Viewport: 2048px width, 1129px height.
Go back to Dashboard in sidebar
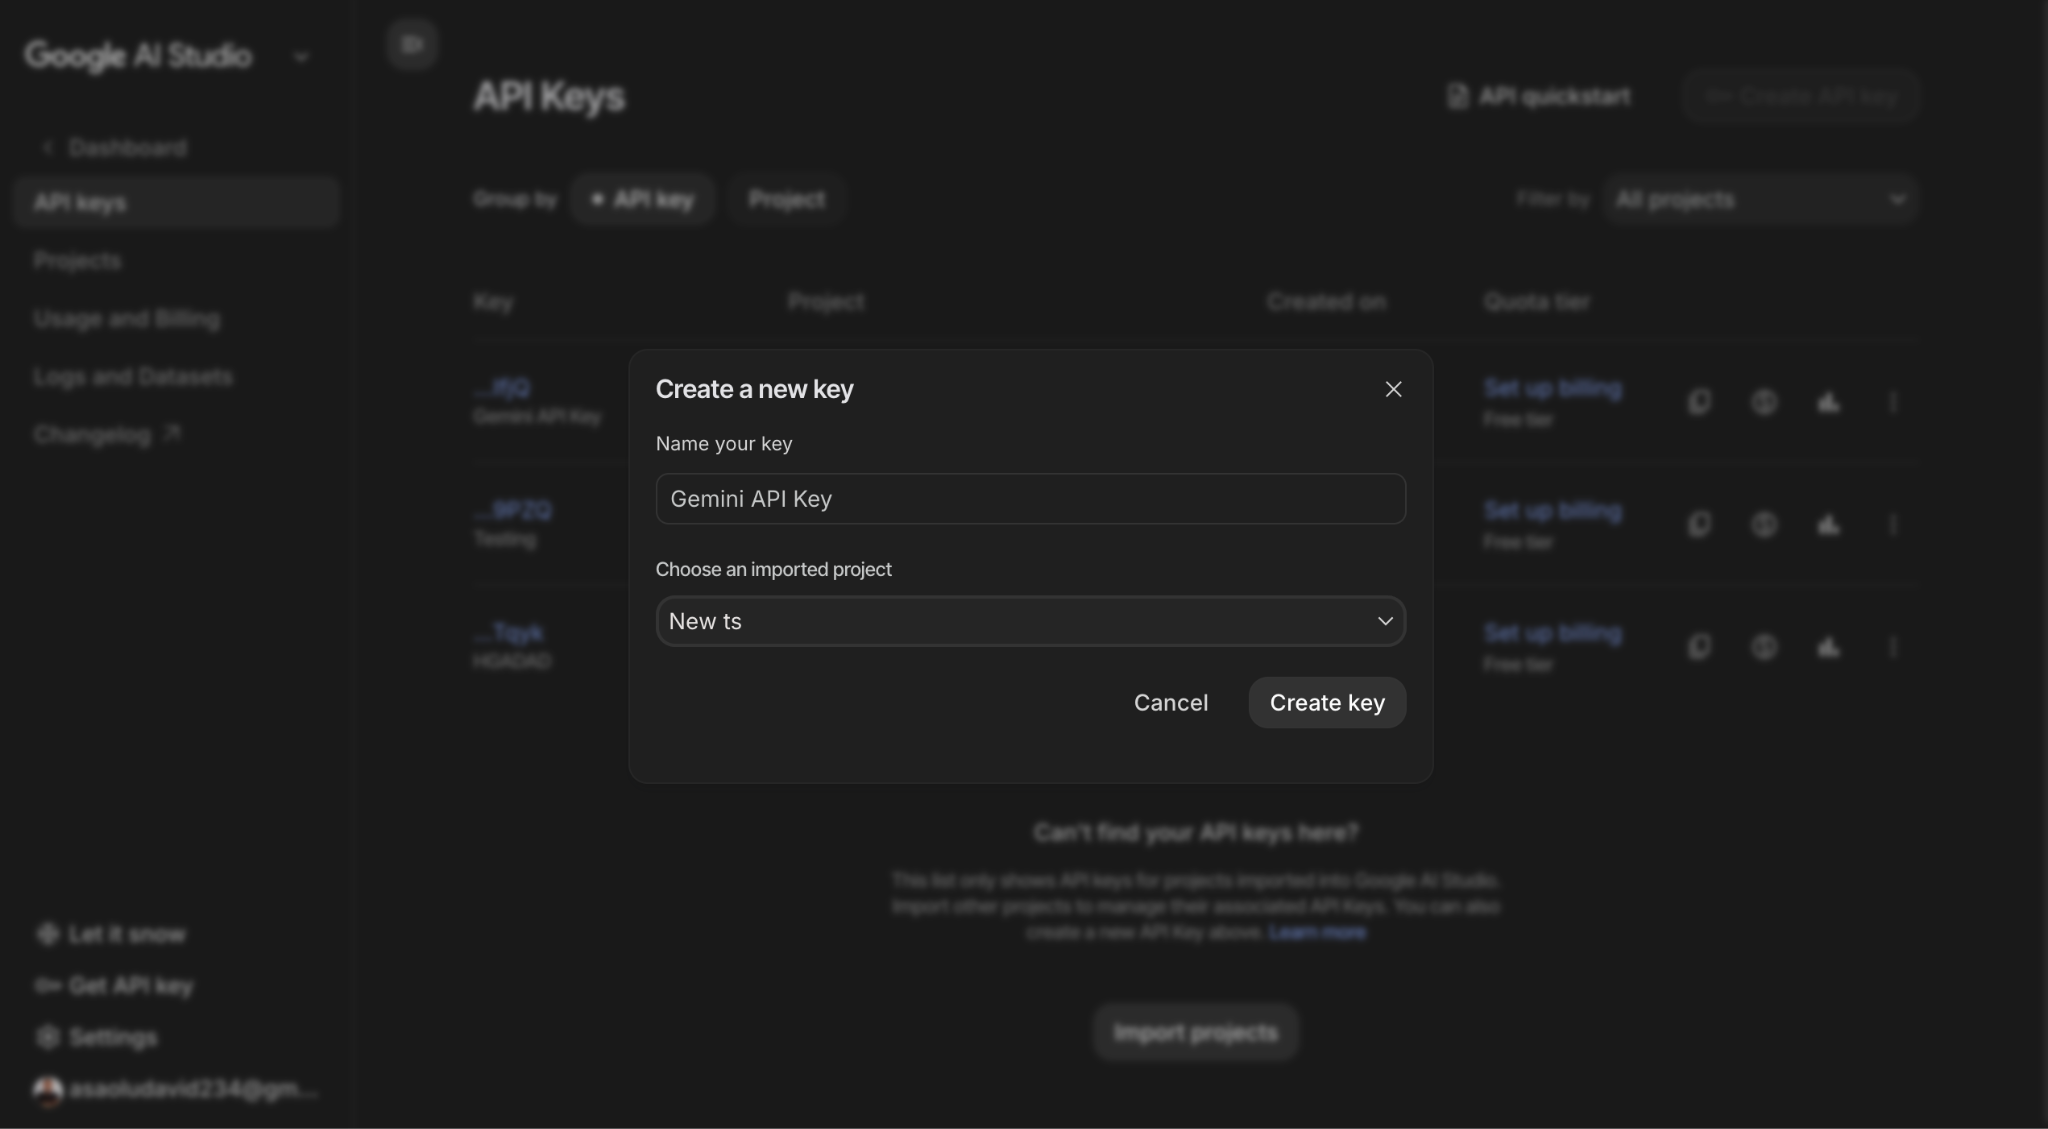[x=115, y=148]
